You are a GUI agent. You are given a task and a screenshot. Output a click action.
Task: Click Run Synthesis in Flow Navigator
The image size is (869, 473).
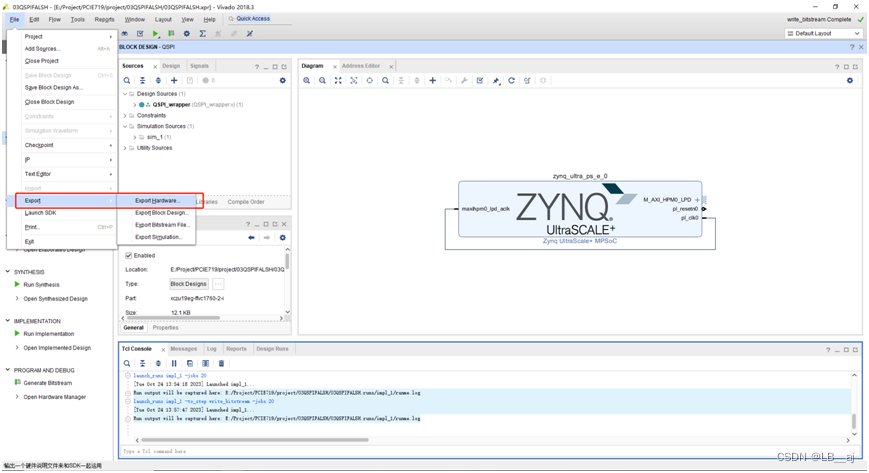(41, 284)
